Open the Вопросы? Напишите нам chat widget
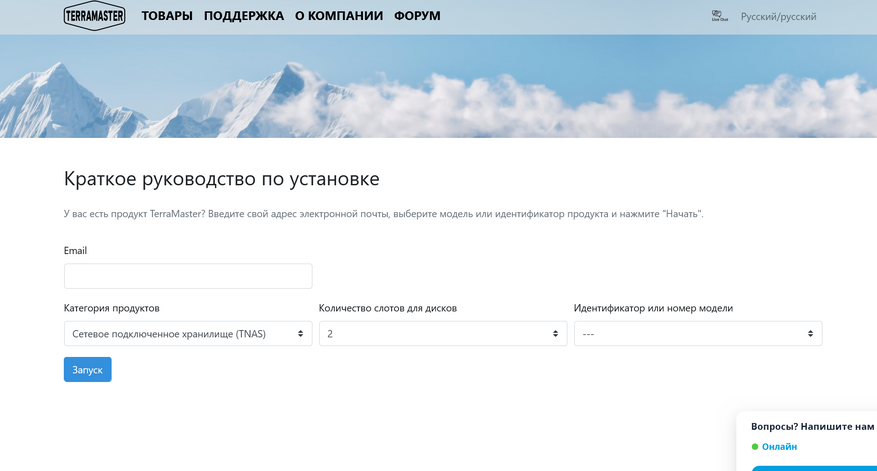Viewport: 877px width, 471px height. click(812, 427)
